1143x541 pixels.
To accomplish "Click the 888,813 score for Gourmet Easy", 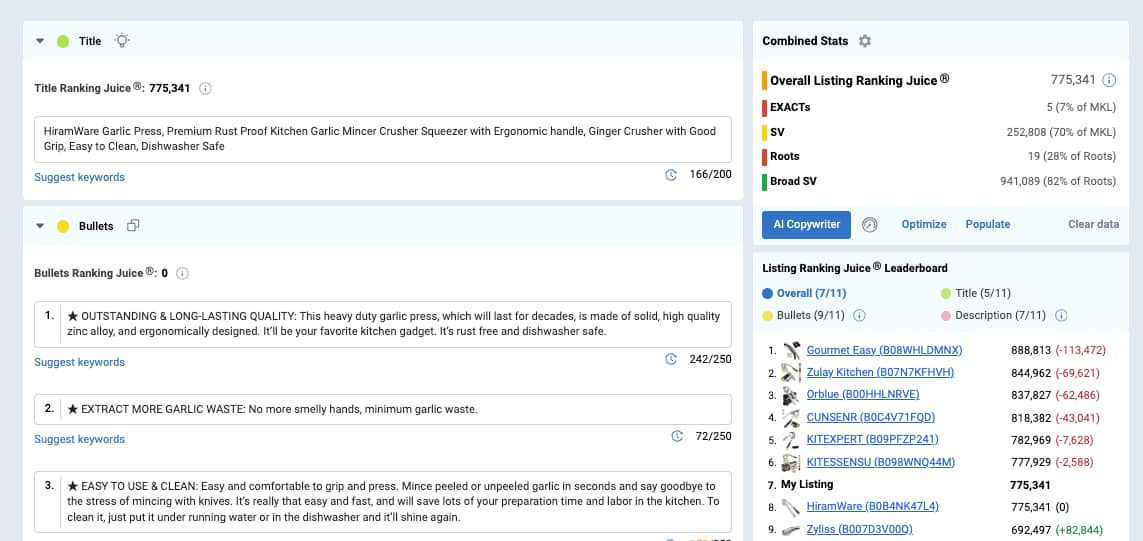I will pyautogui.click(x=1031, y=350).
